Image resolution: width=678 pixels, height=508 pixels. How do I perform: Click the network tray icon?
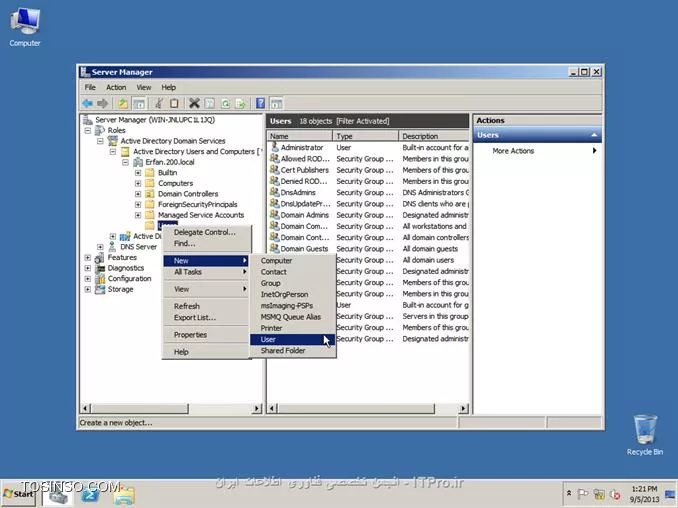click(x=599, y=494)
